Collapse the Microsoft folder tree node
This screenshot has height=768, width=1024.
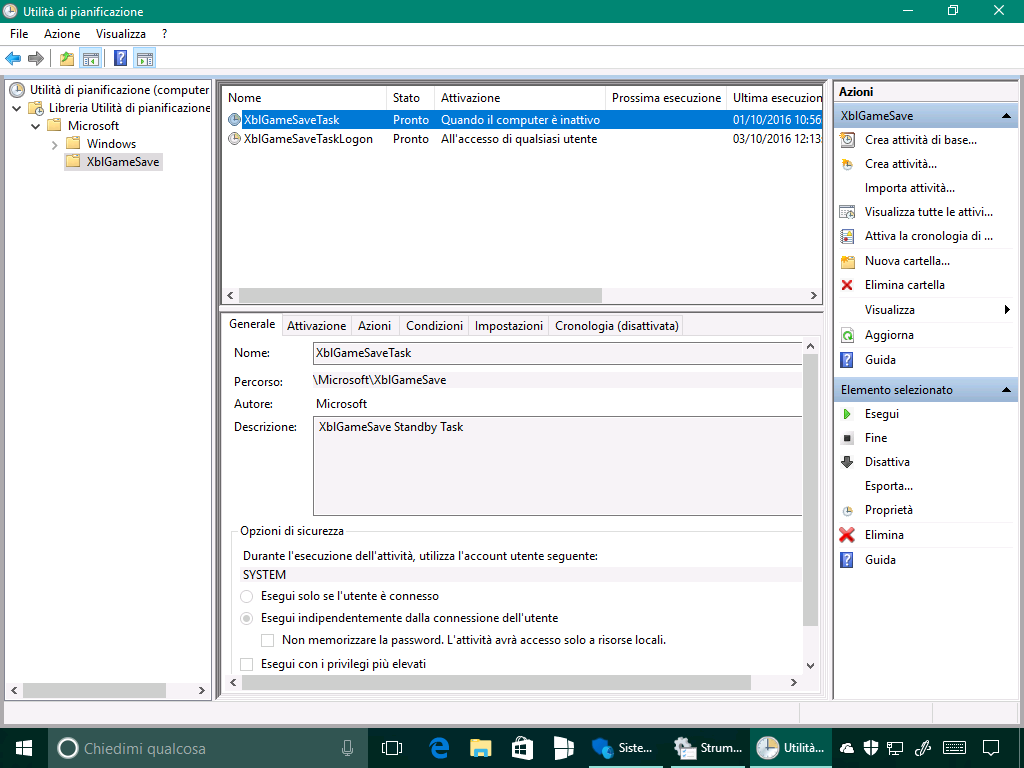pyautogui.click(x=36, y=126)
